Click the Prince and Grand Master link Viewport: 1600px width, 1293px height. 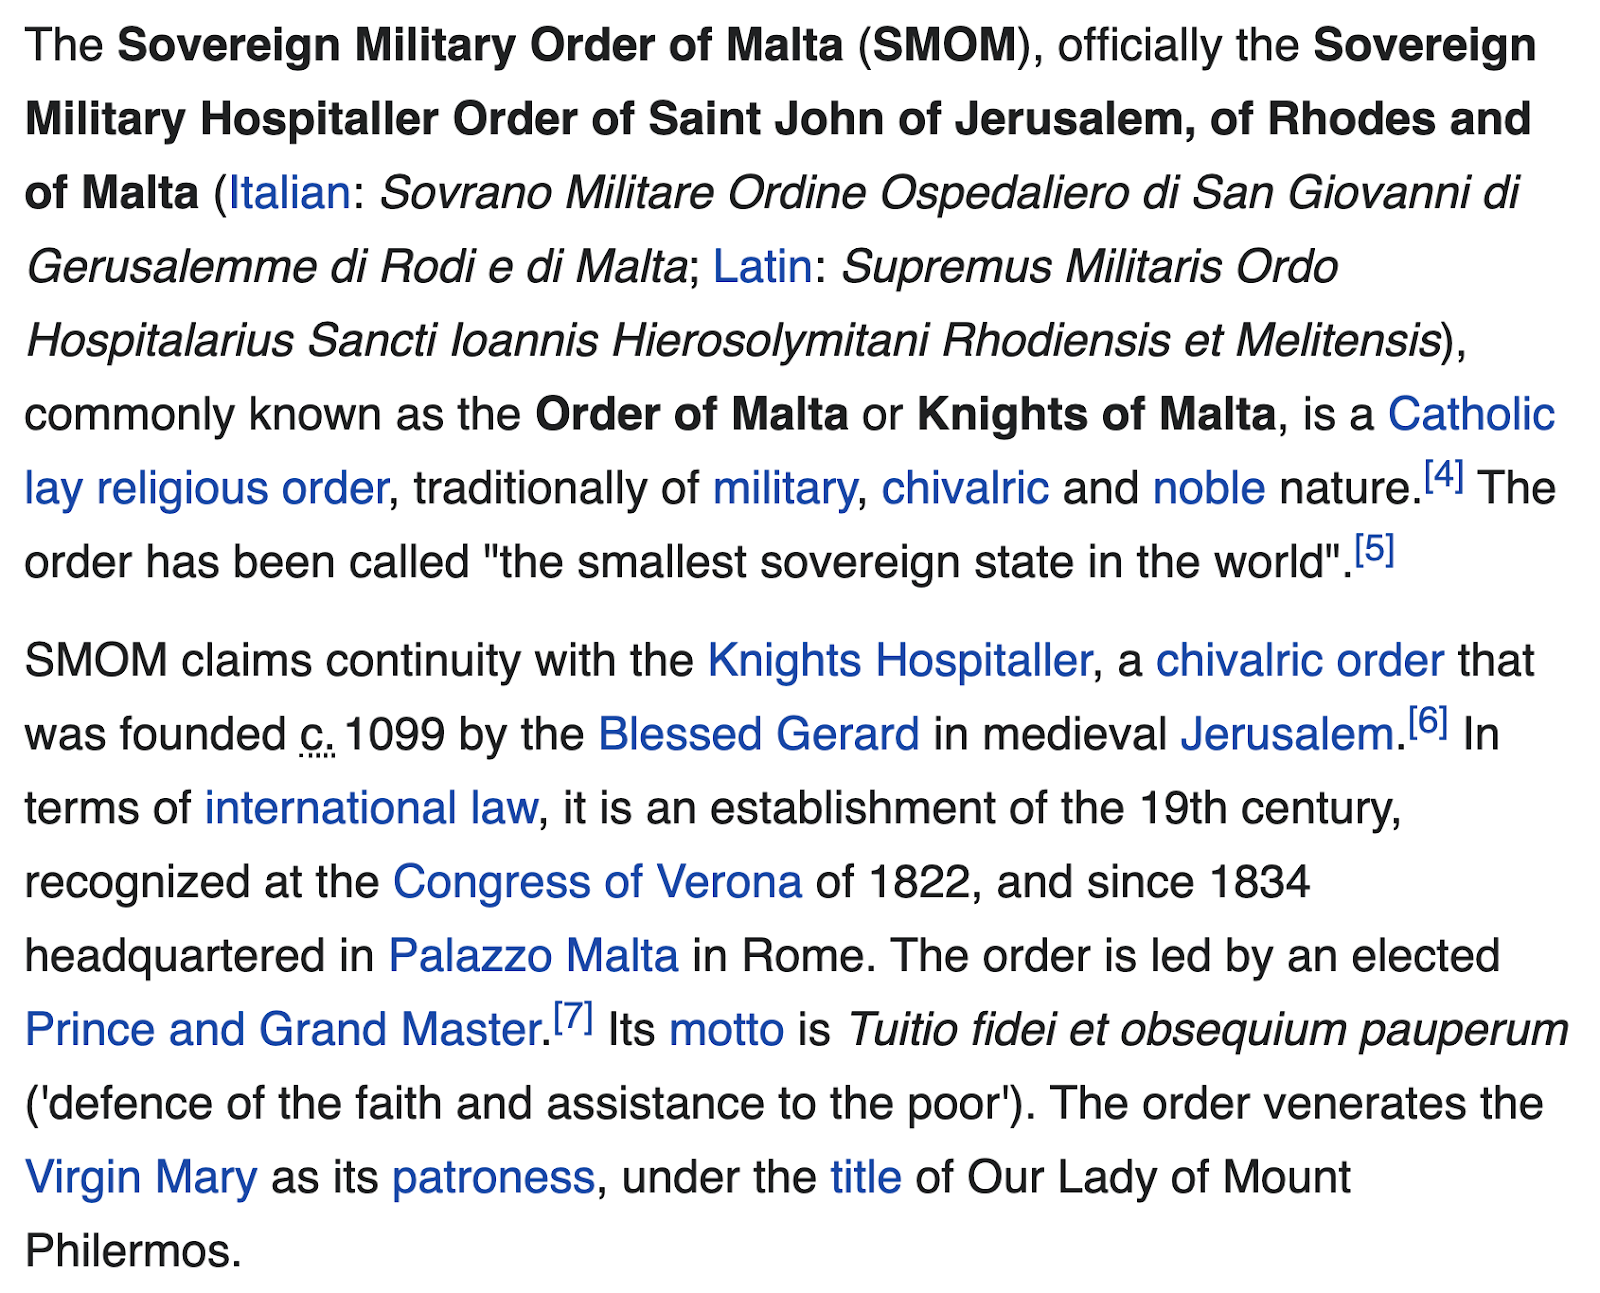coord(283,1030)
